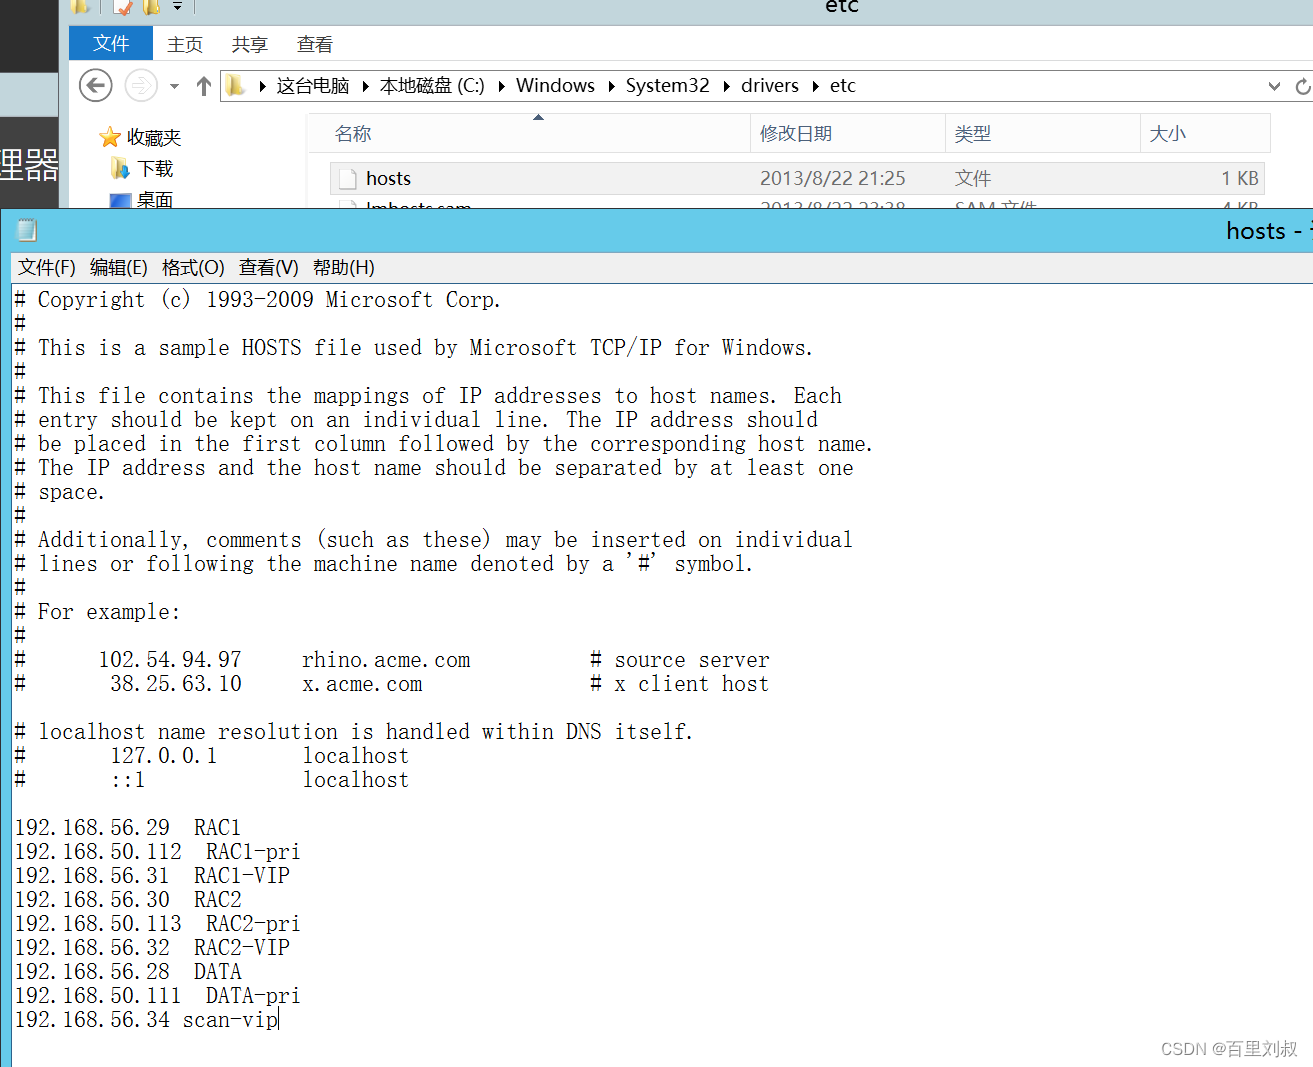
Task: Click the folder icon in the address bar
Action: coord(235,86)
